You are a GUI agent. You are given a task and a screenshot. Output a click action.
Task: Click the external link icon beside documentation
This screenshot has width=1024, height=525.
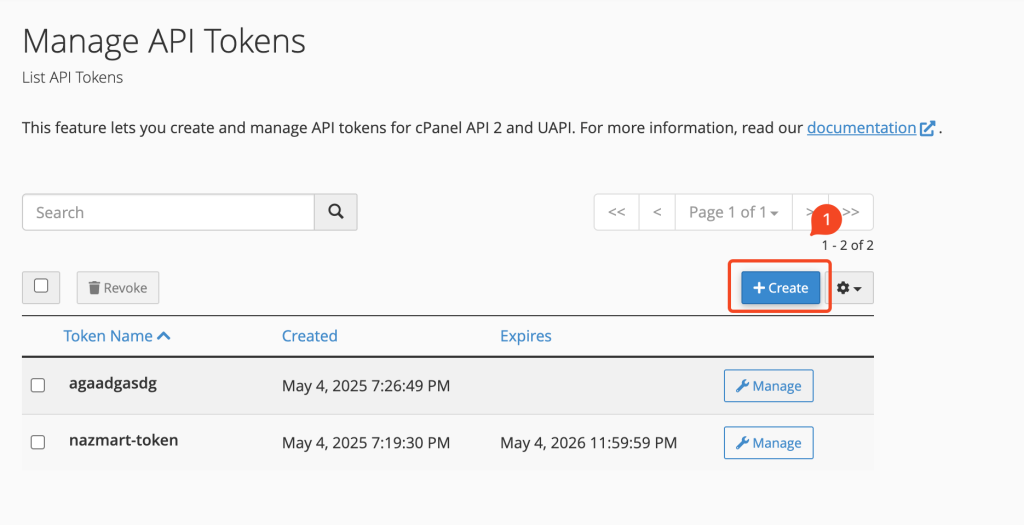(x=927, y=128)
